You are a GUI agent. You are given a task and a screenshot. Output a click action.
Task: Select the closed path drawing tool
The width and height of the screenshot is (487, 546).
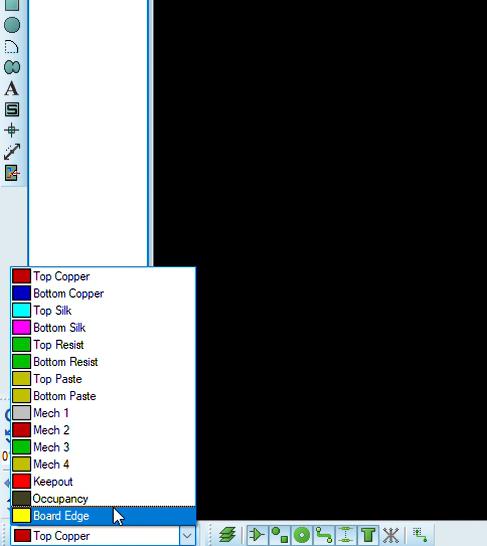(x=12, y=67)
